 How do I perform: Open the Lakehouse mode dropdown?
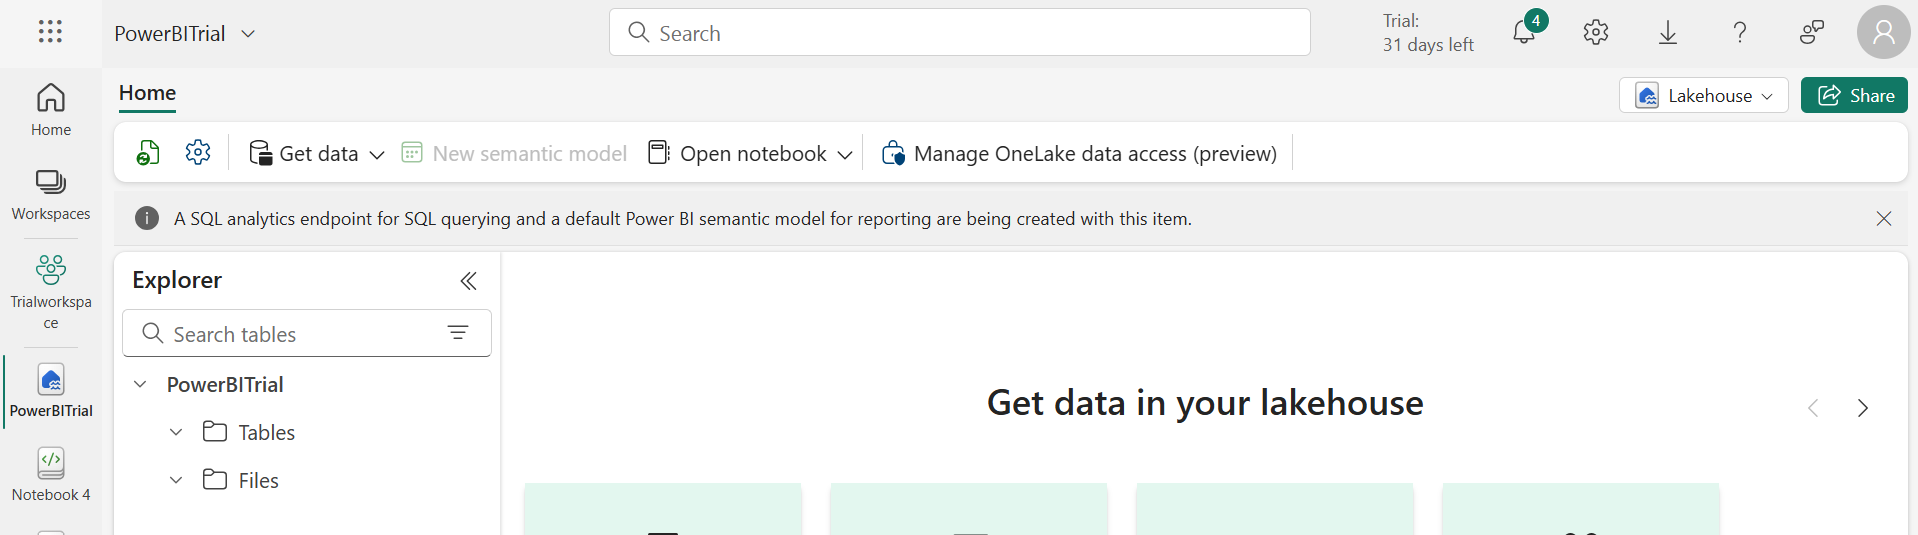(1703, 96)
